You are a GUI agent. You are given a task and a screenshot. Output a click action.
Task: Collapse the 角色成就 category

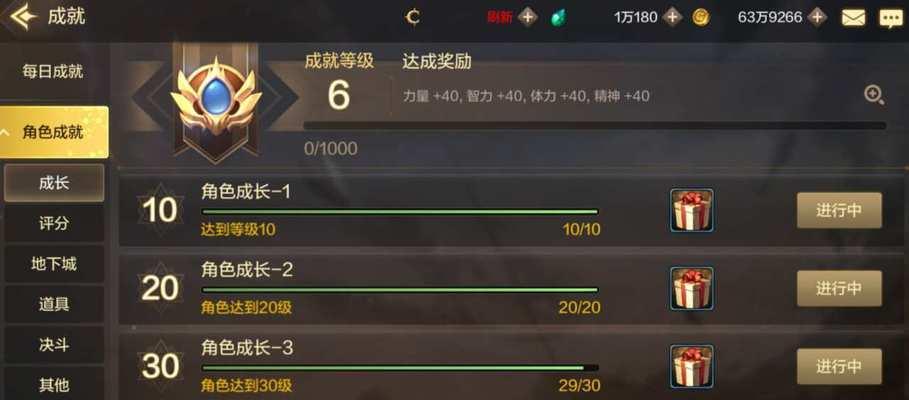click(x=54, y=132)
